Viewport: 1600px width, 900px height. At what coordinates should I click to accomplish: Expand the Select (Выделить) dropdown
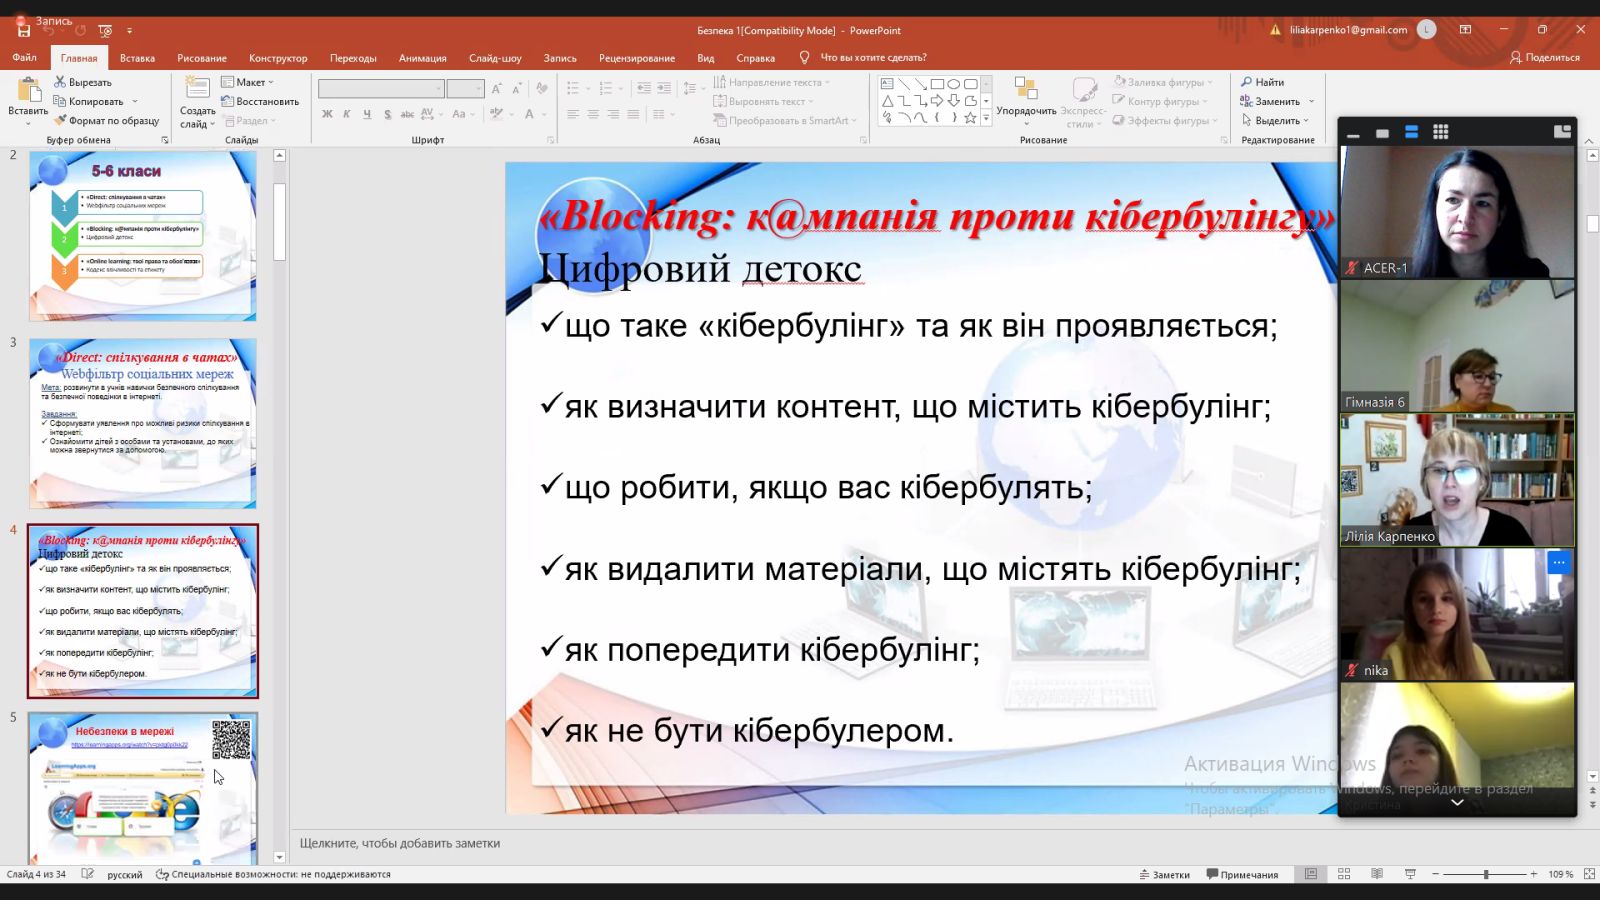click(x=1276, y=121)
